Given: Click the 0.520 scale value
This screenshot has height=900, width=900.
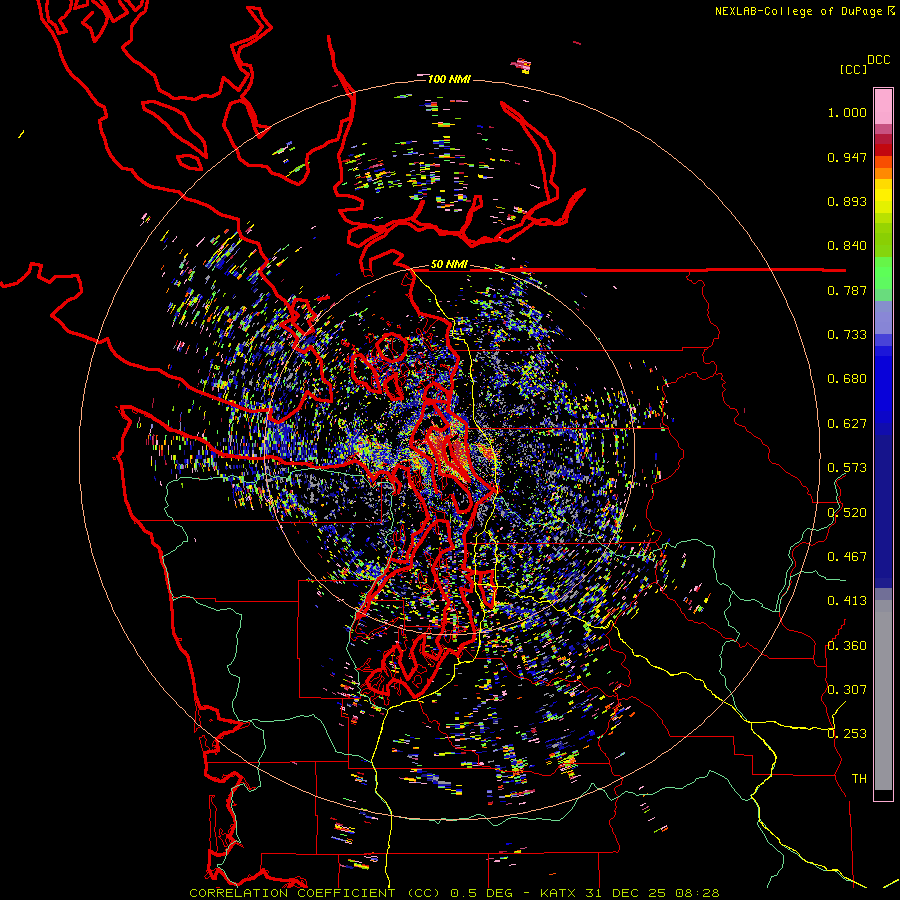Looking at the screenshot, I should coord(847,513).
